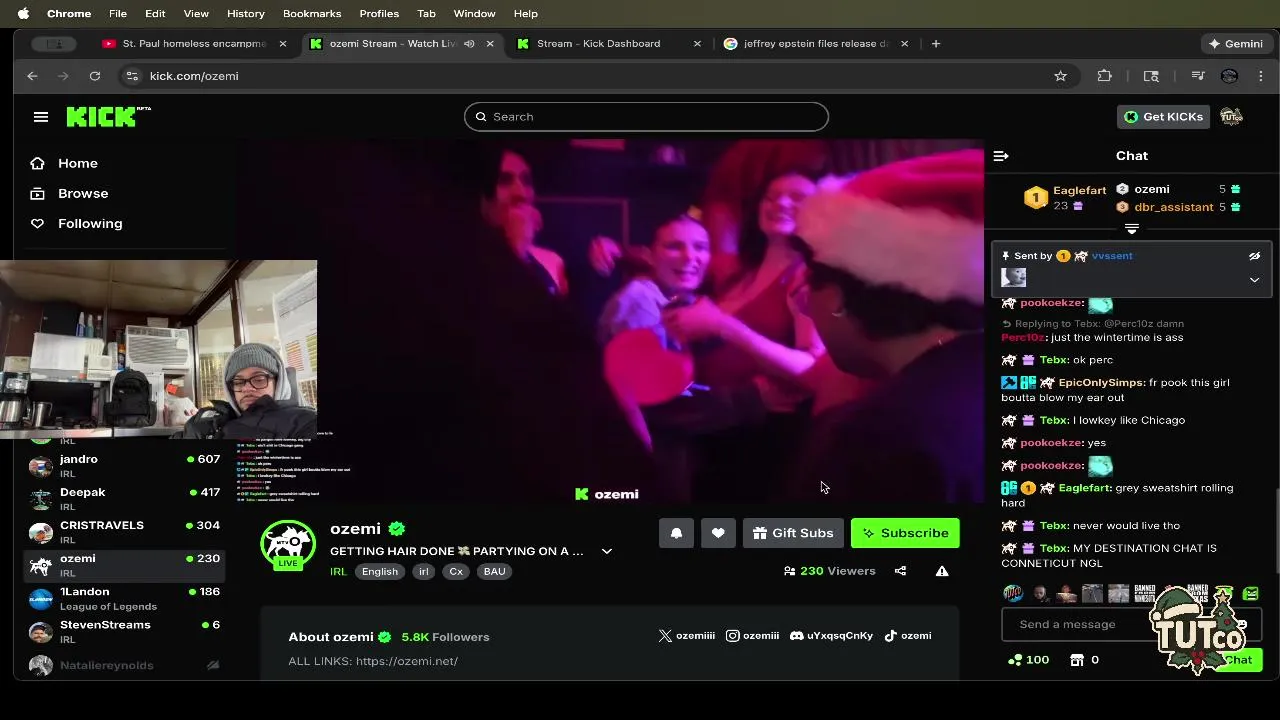Open the Kick hamburger sidebar menu

(x=41, y=117)
